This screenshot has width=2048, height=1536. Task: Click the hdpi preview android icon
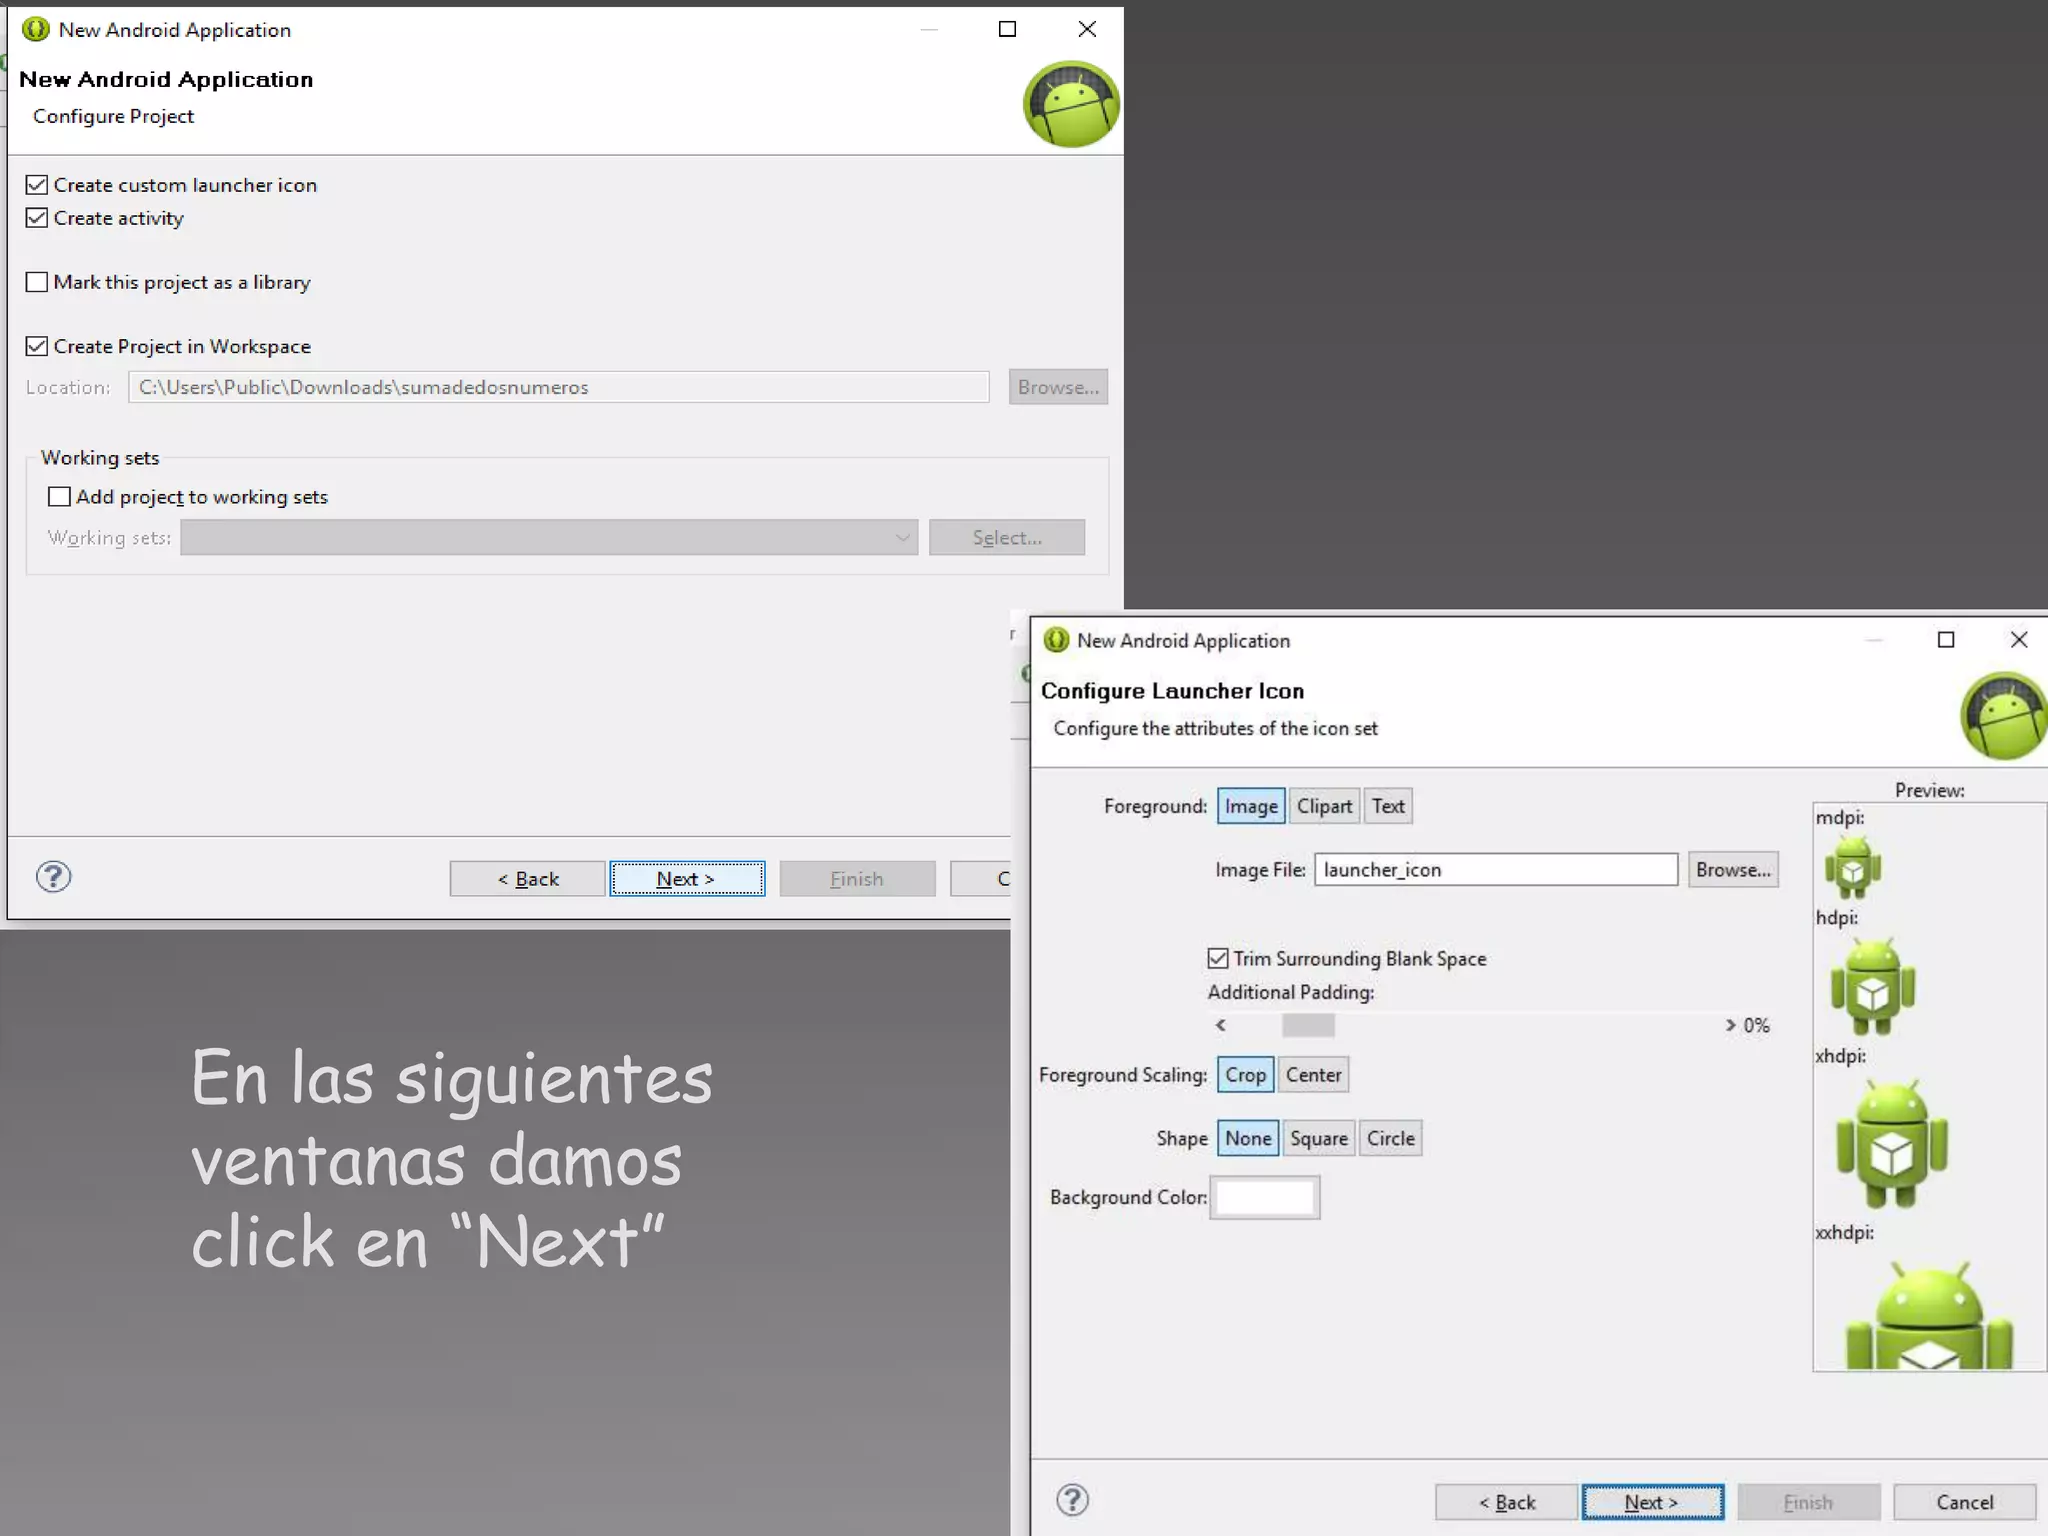point(1872,986)
